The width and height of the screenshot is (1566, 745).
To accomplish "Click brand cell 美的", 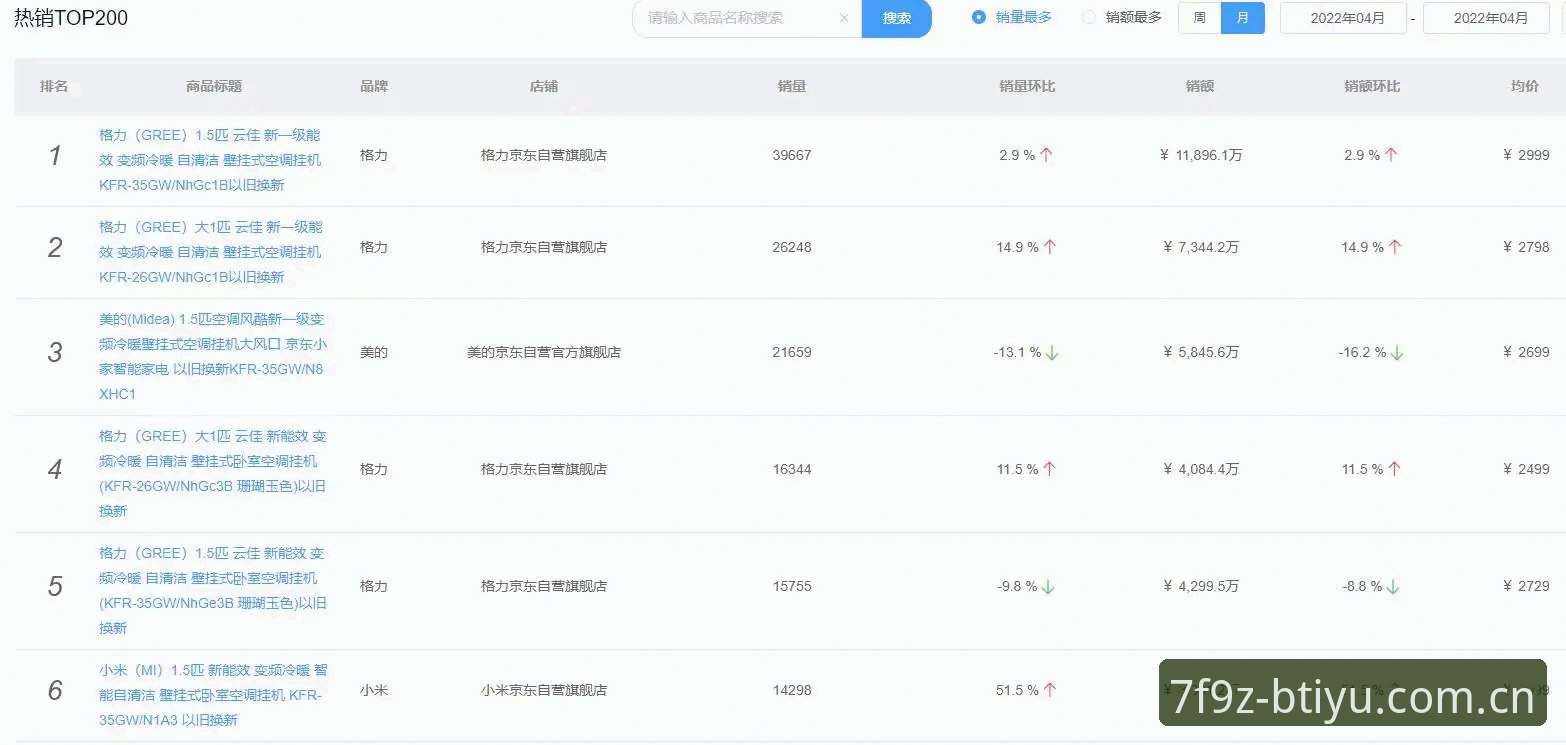I will [374, 352].
